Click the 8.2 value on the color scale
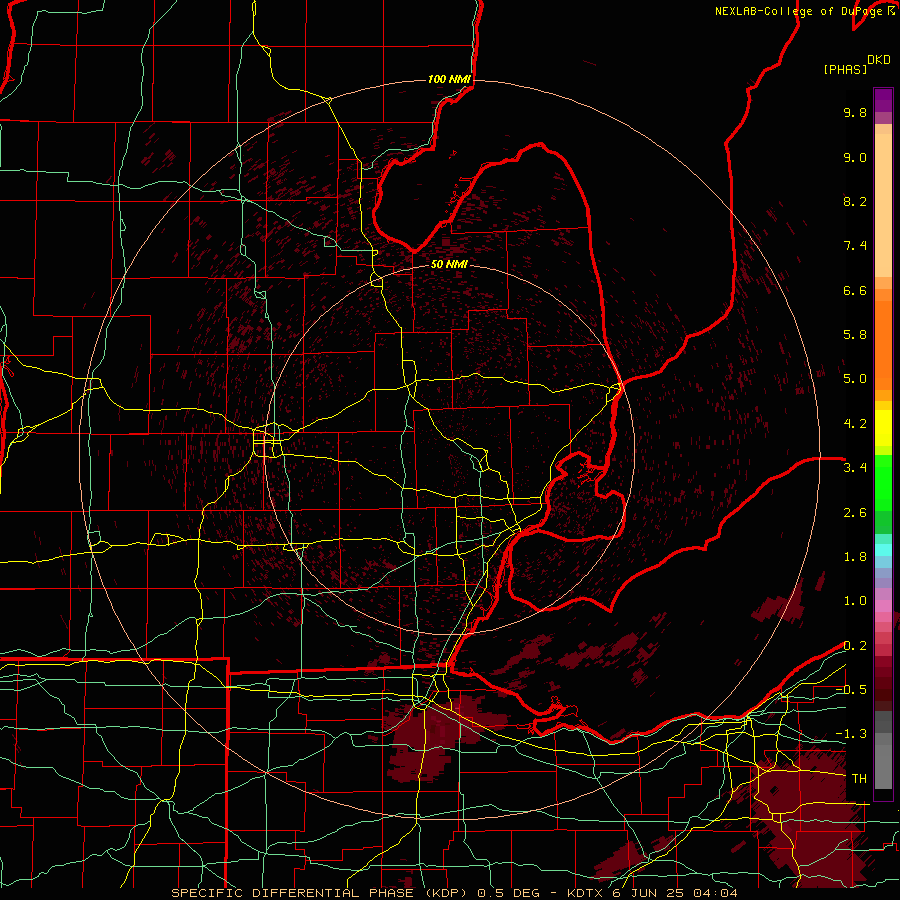 855,201
